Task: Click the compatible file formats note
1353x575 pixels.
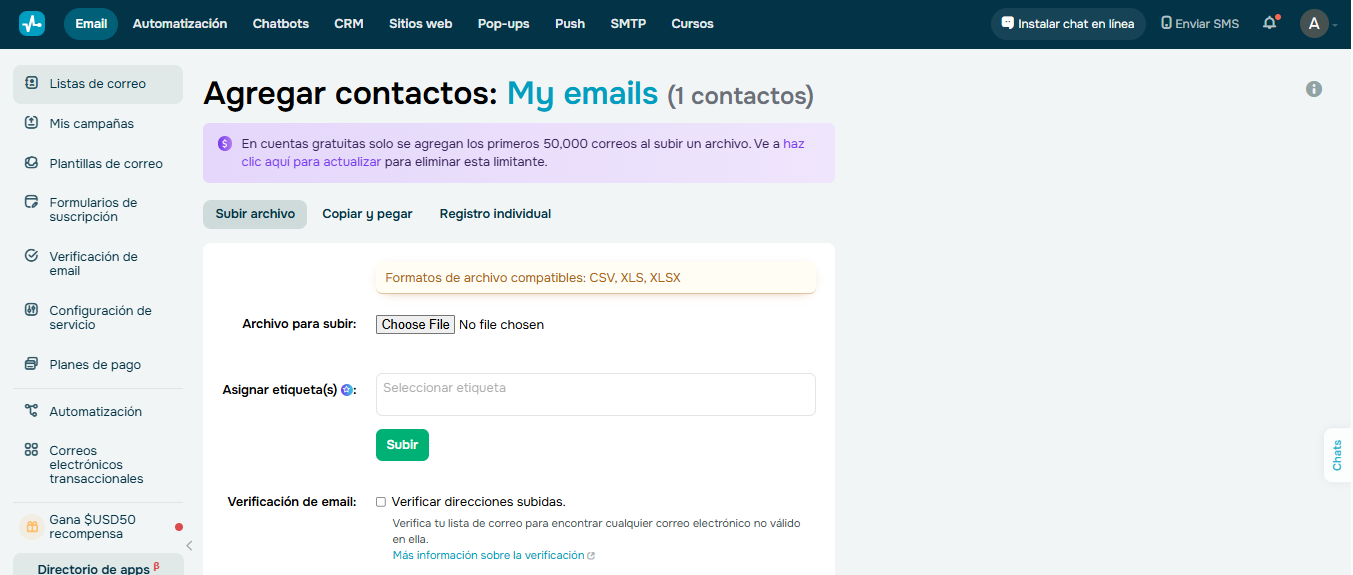Action: (x=596, y=278)
